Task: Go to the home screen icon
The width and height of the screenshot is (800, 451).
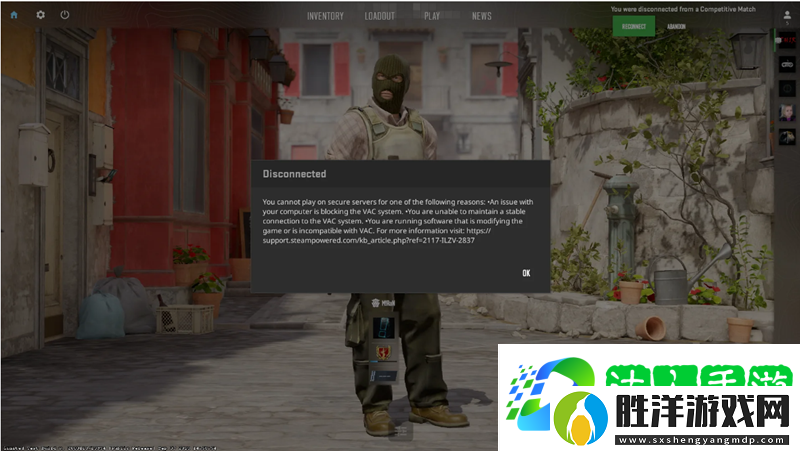Action: 14,15
